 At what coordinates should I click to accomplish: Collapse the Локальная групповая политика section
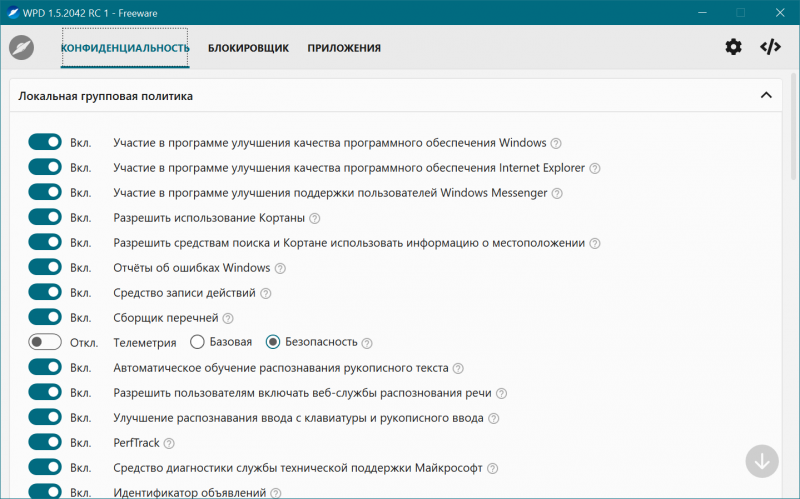tap(765, 96)
